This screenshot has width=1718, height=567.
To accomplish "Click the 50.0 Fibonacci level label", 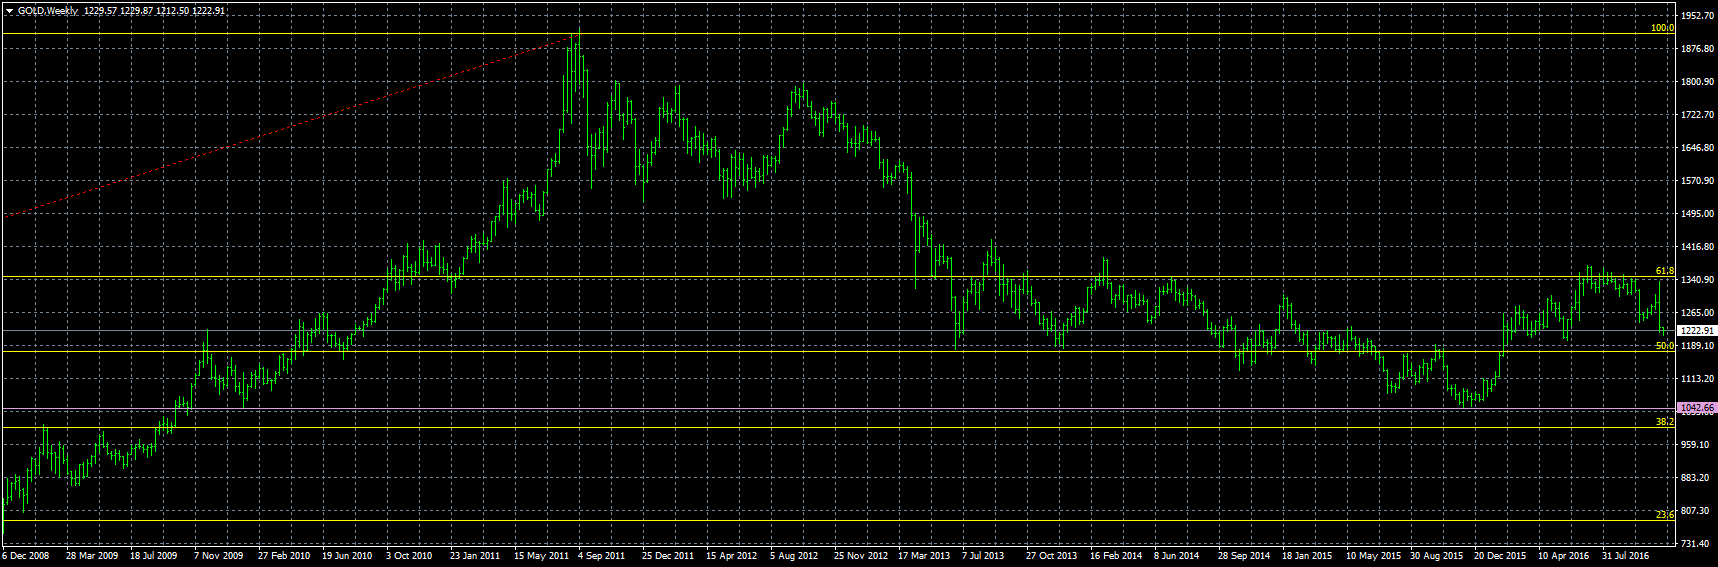I will coord(1664,346).
